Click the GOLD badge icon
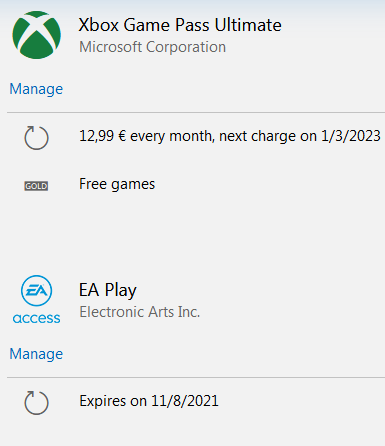This screenshot has width=385, height=446. click(36, 186)
